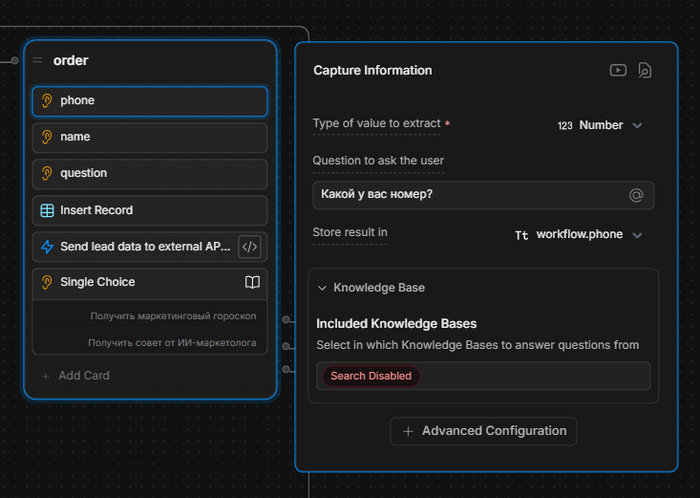
Task: Click the lightning icon on Send lead data card
Action: point(47,246)
